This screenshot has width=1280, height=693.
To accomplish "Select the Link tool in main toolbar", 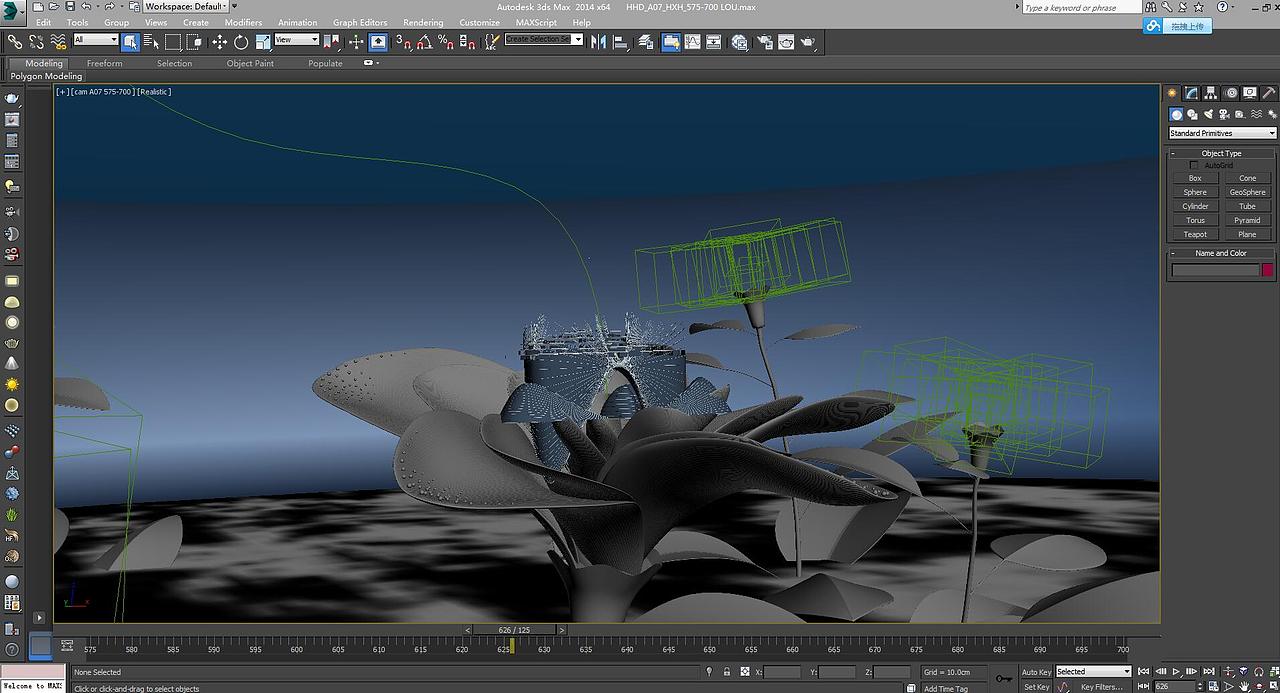I will (x=15, y=41).
